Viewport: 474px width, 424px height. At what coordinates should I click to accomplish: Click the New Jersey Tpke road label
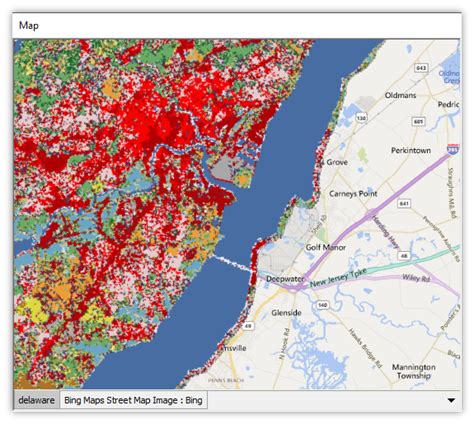pyautogui.click(x=338, y=279)
